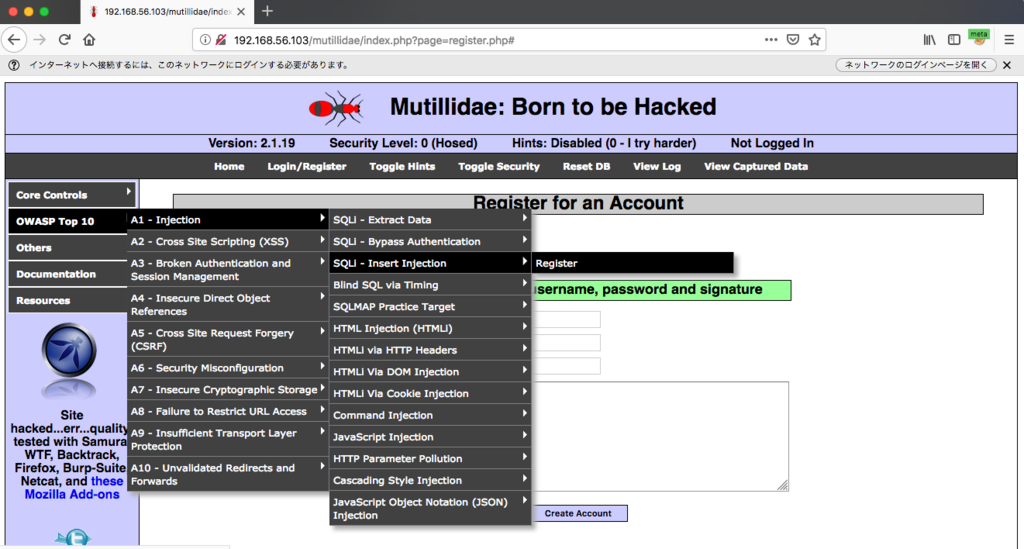Open JavaScript Object Notation (JSON) Injection
Screen dimensions: 1024x549
pos(430,509)
